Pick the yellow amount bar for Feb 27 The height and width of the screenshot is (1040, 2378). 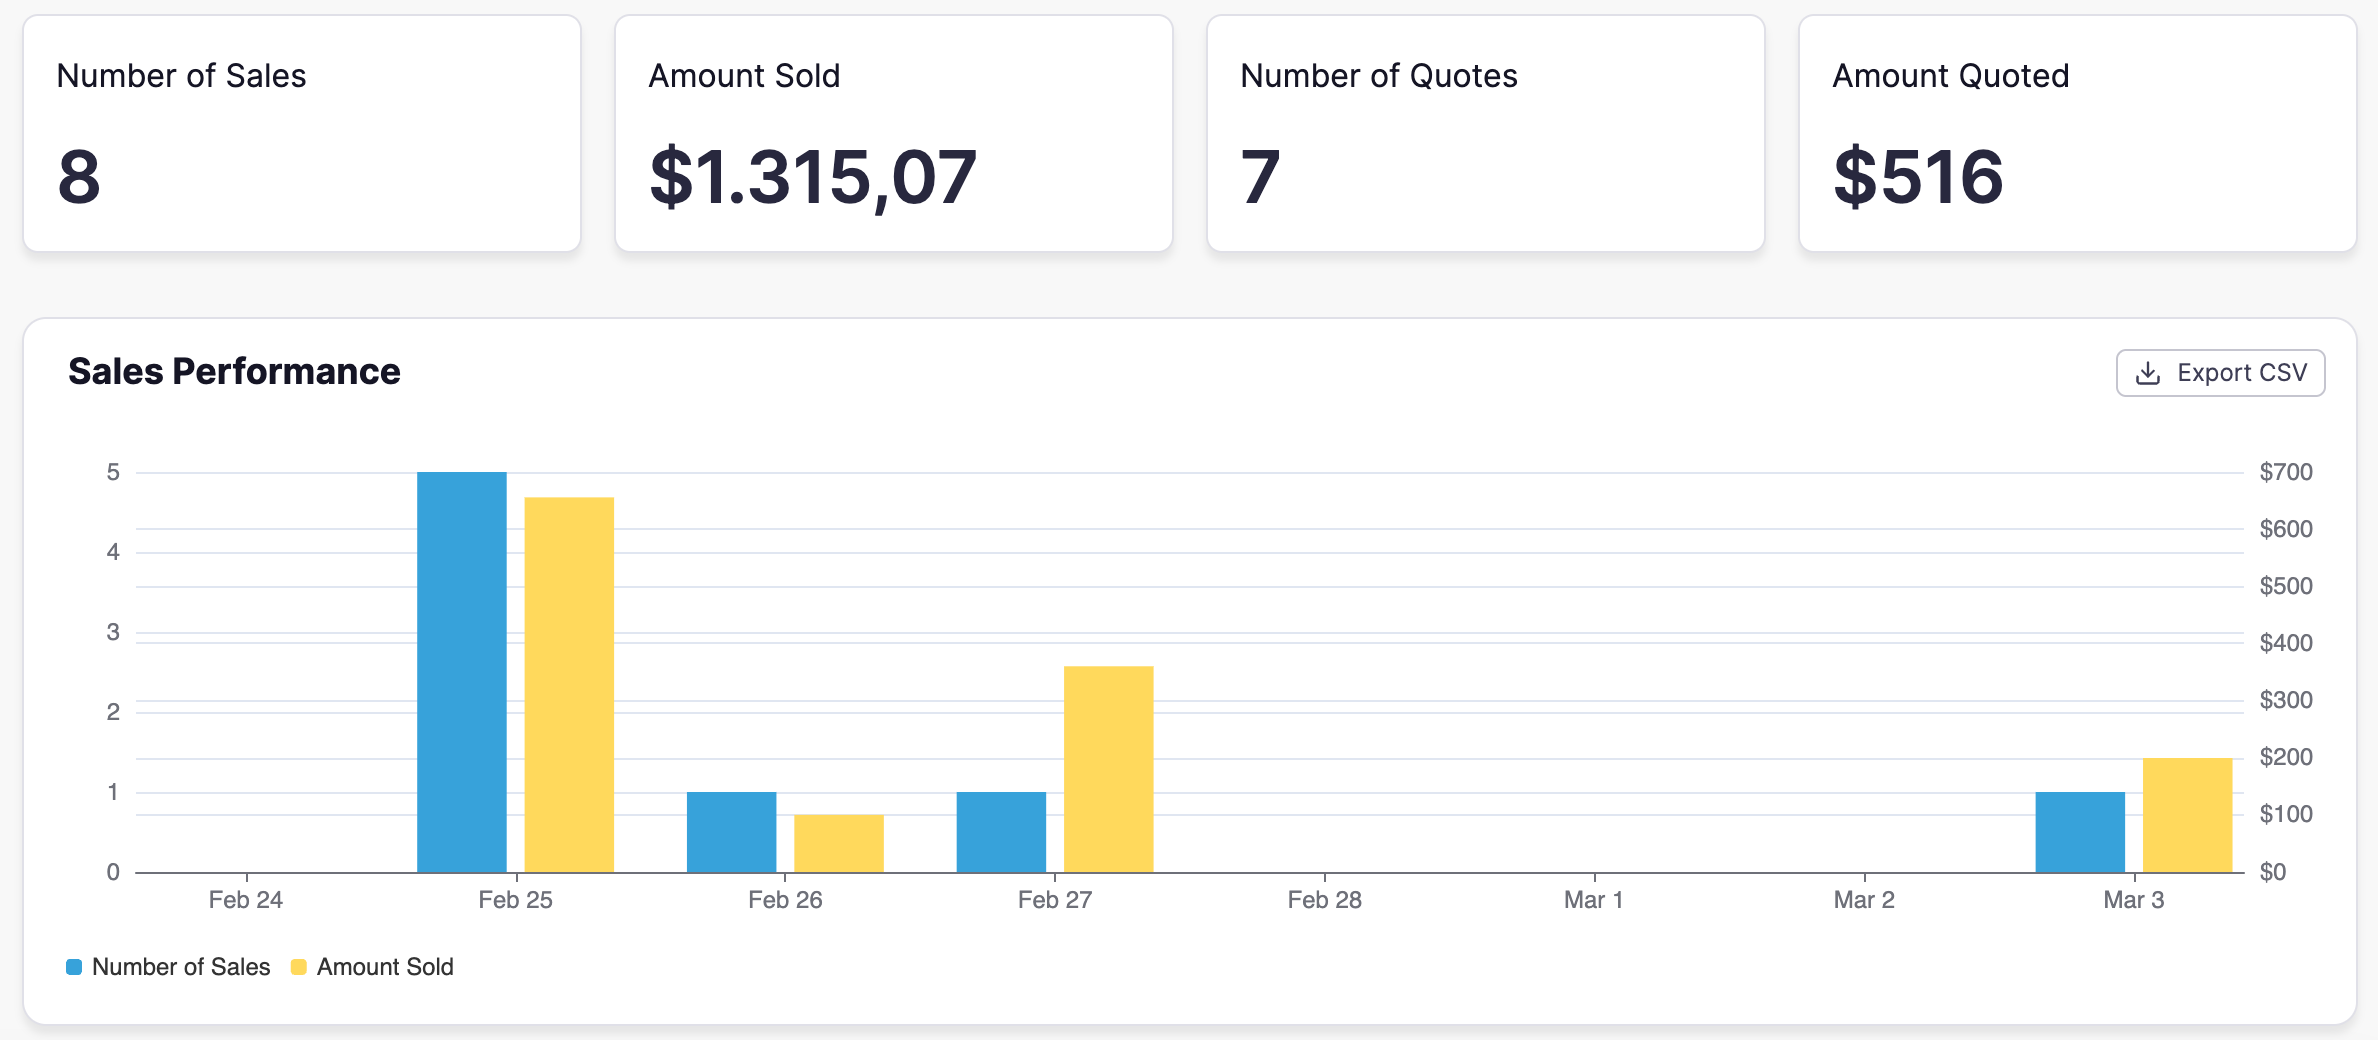(x=1108, y=769)
